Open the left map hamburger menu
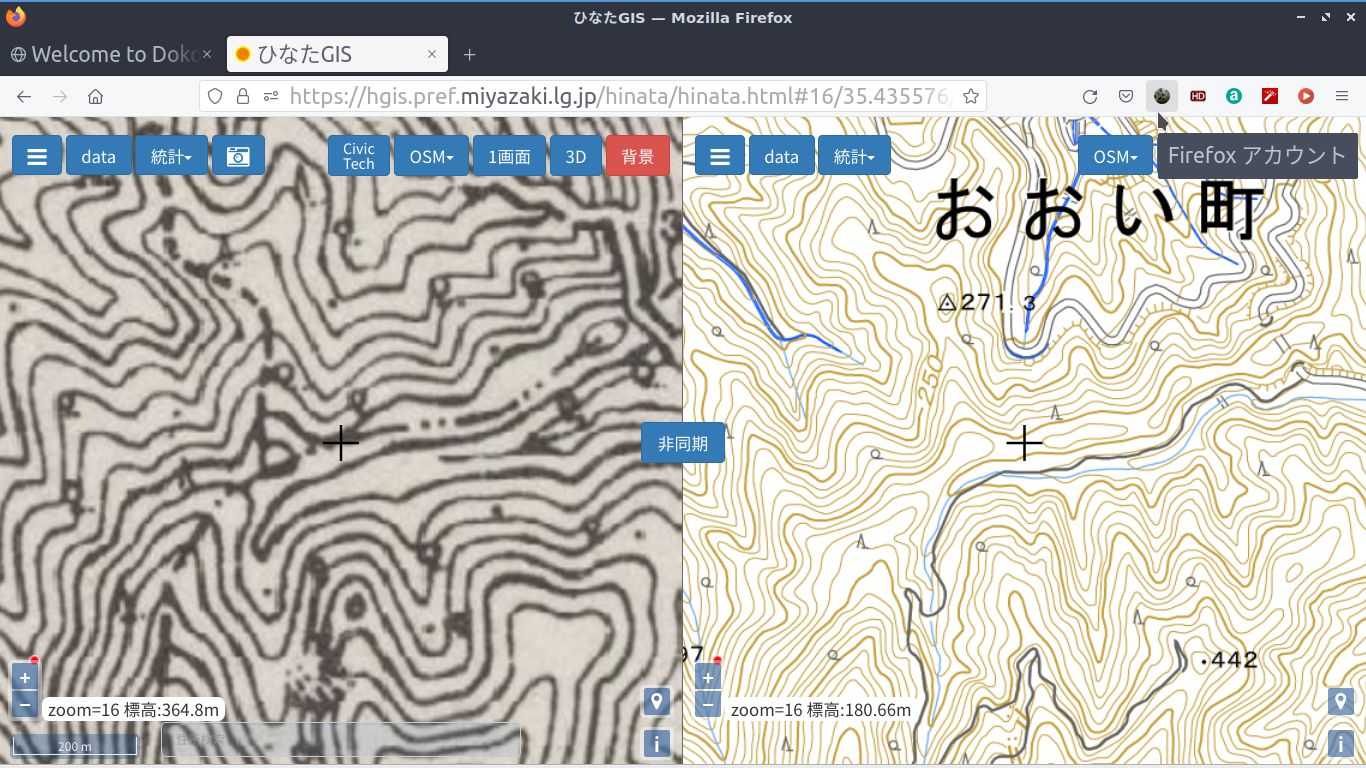Image resolution: width=1366 pixels, height=768 pixels. point(37,156)
